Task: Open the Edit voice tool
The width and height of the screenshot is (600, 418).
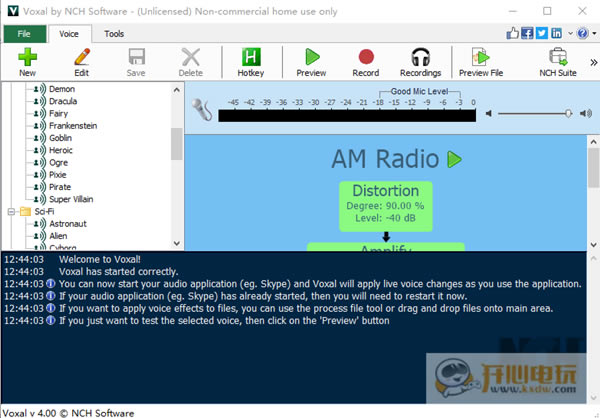Action: pyautogui.click(x=82, y=62)
